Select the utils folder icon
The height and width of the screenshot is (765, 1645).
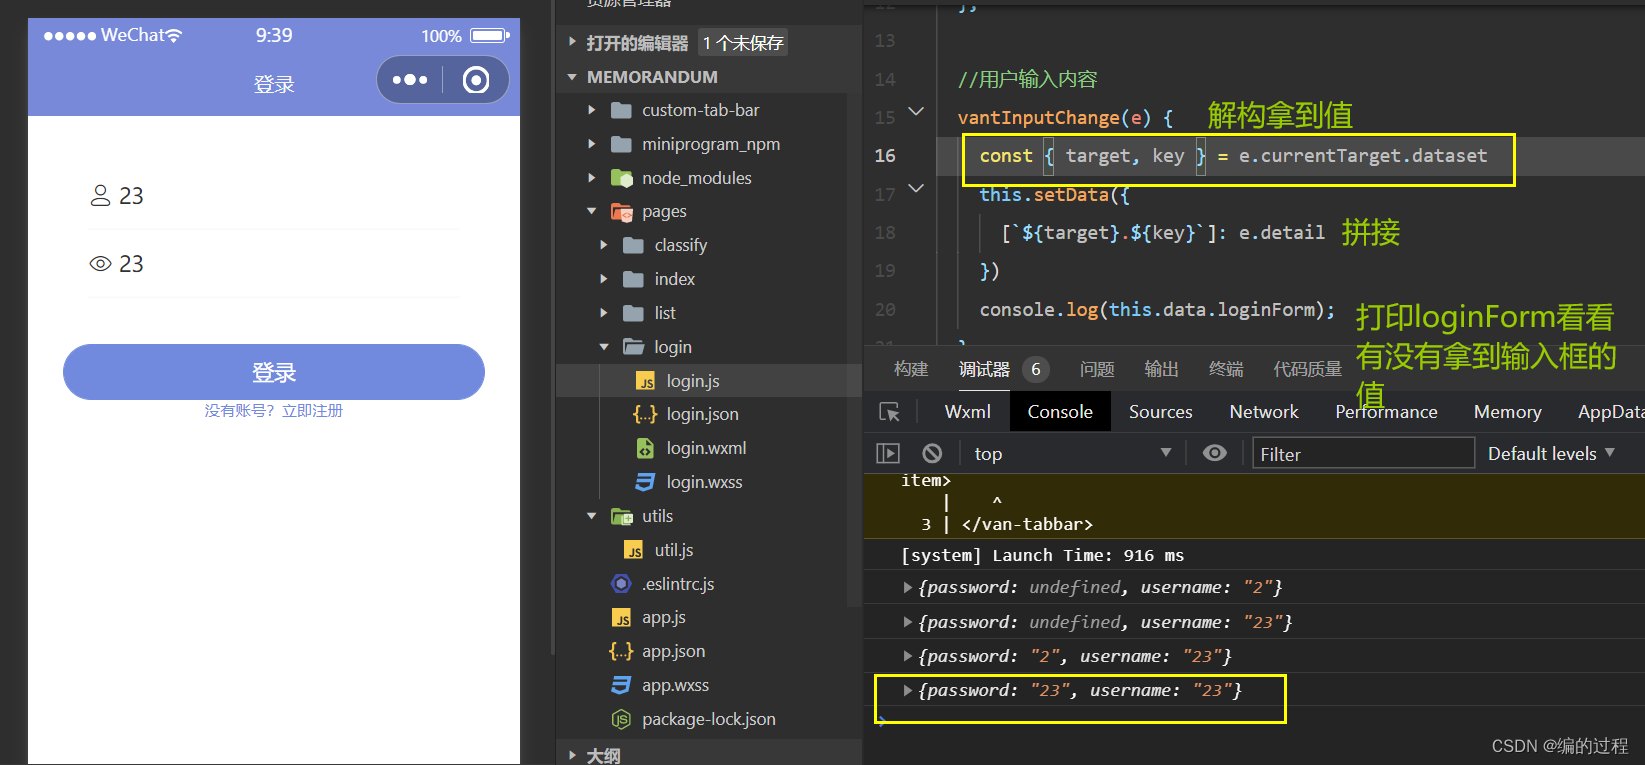pyautogui.click(x=622, y=516)
